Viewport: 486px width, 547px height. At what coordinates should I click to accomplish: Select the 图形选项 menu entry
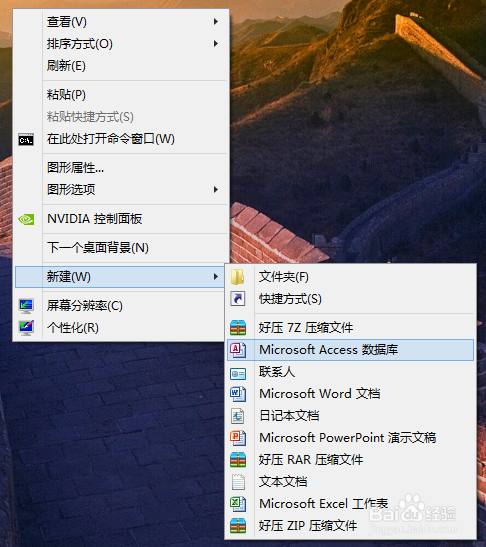point(121,189)
